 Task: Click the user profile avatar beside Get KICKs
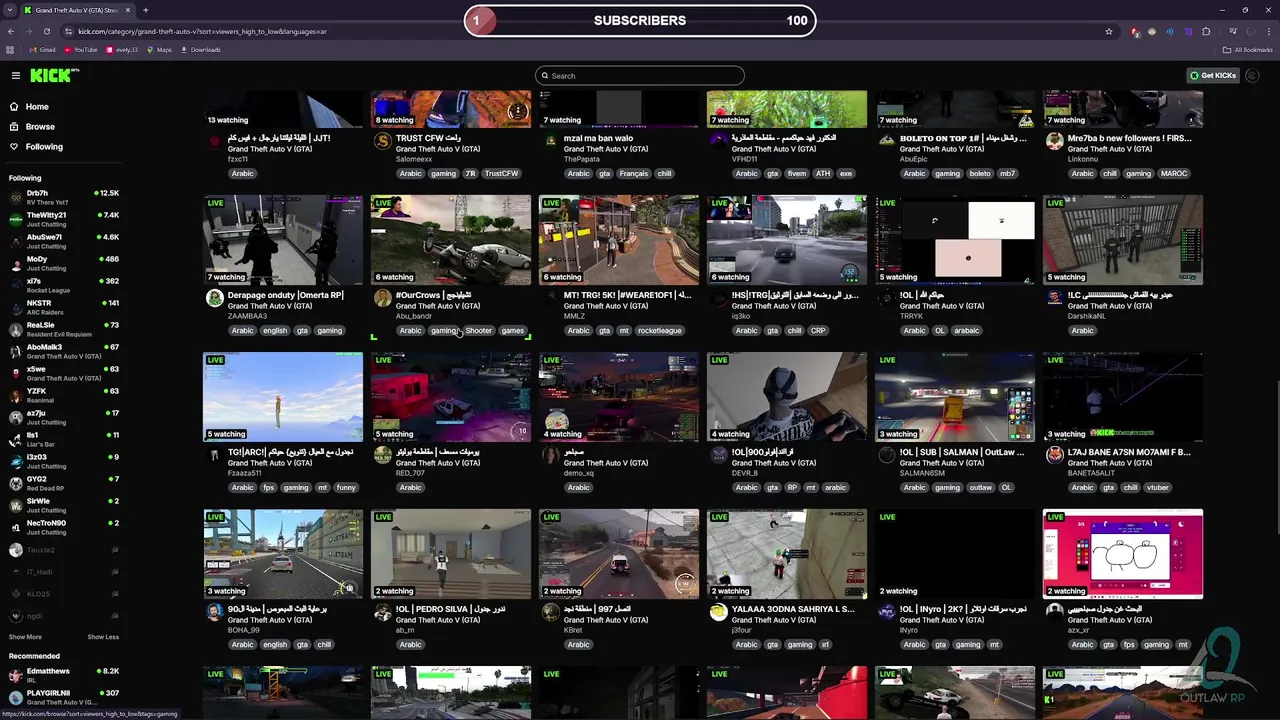click(x=1252, y=76)
